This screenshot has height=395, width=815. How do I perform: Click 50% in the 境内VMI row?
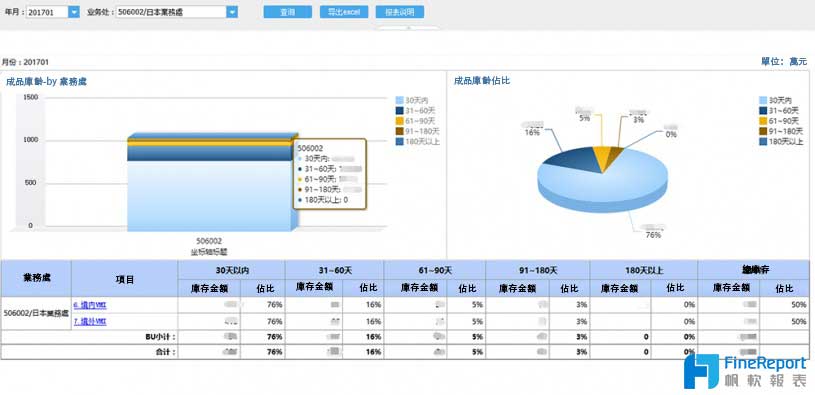799,305
